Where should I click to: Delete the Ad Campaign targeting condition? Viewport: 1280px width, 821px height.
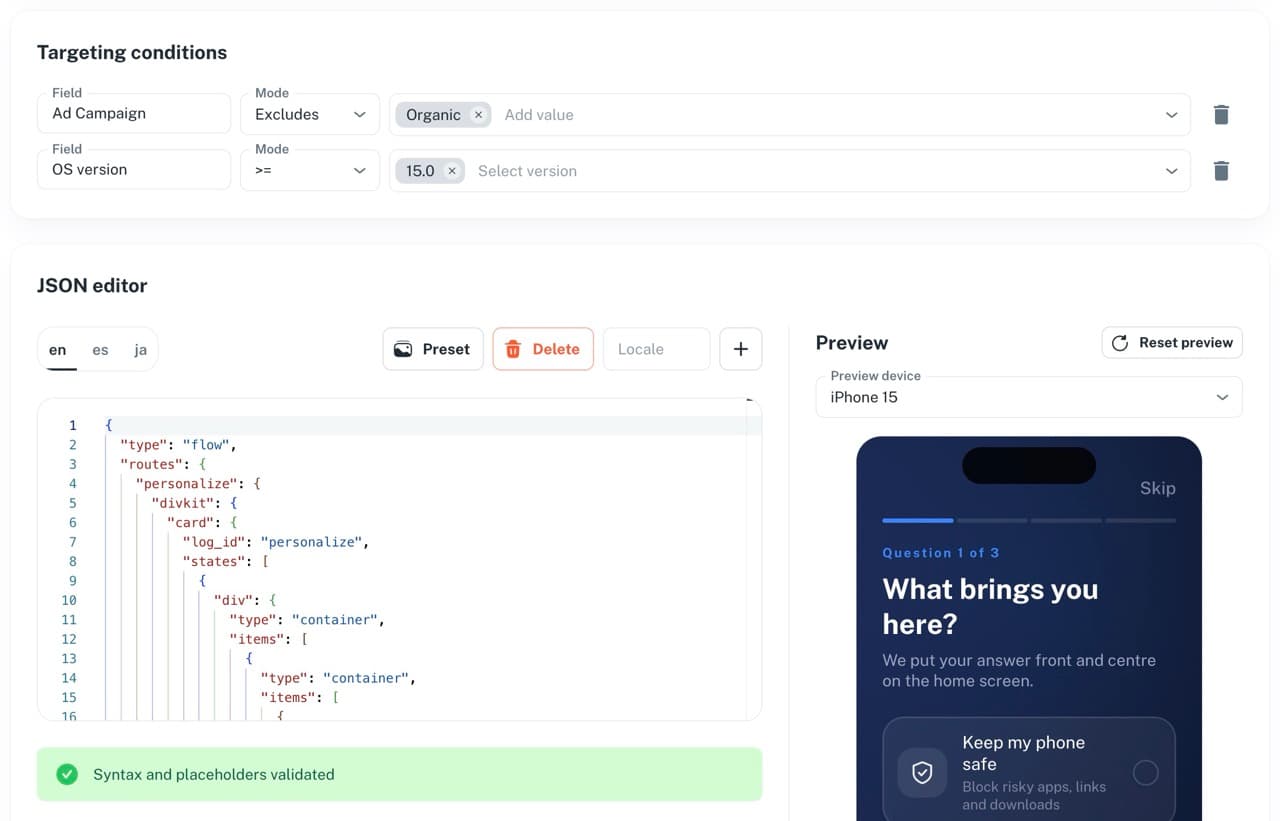pos(1221,114)
